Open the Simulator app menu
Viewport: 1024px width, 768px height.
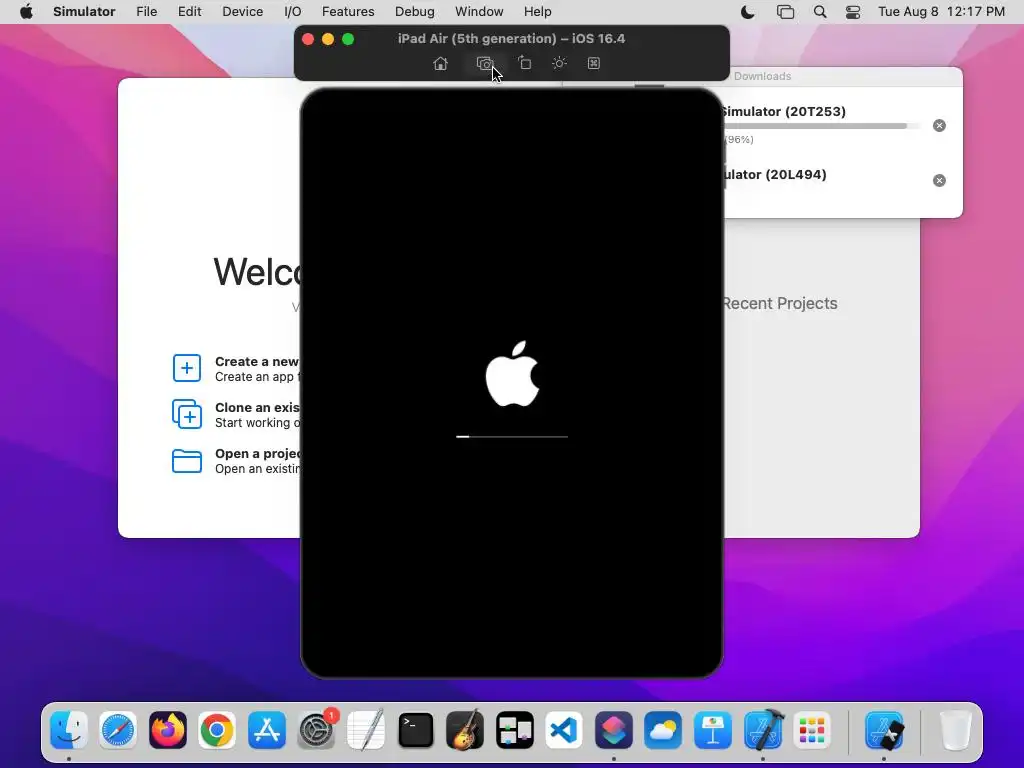pyautogui.click(x=84, y=12)
